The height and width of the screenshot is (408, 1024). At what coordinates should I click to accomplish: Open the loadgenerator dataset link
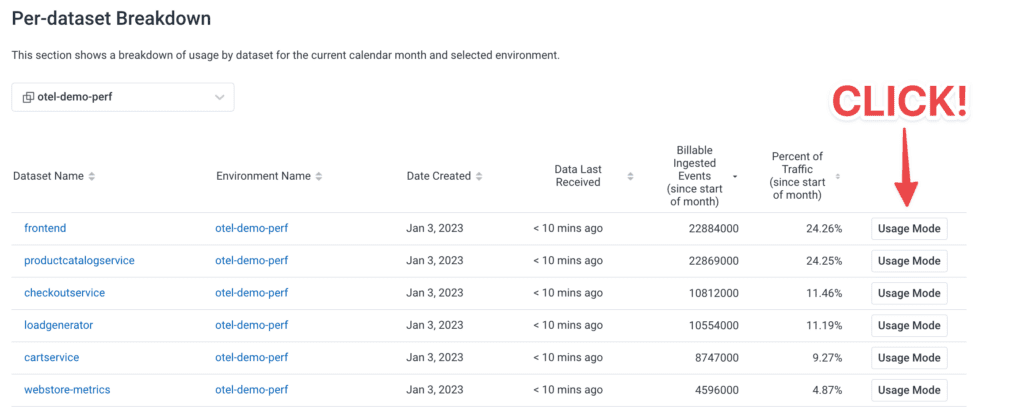click(60, 325)
